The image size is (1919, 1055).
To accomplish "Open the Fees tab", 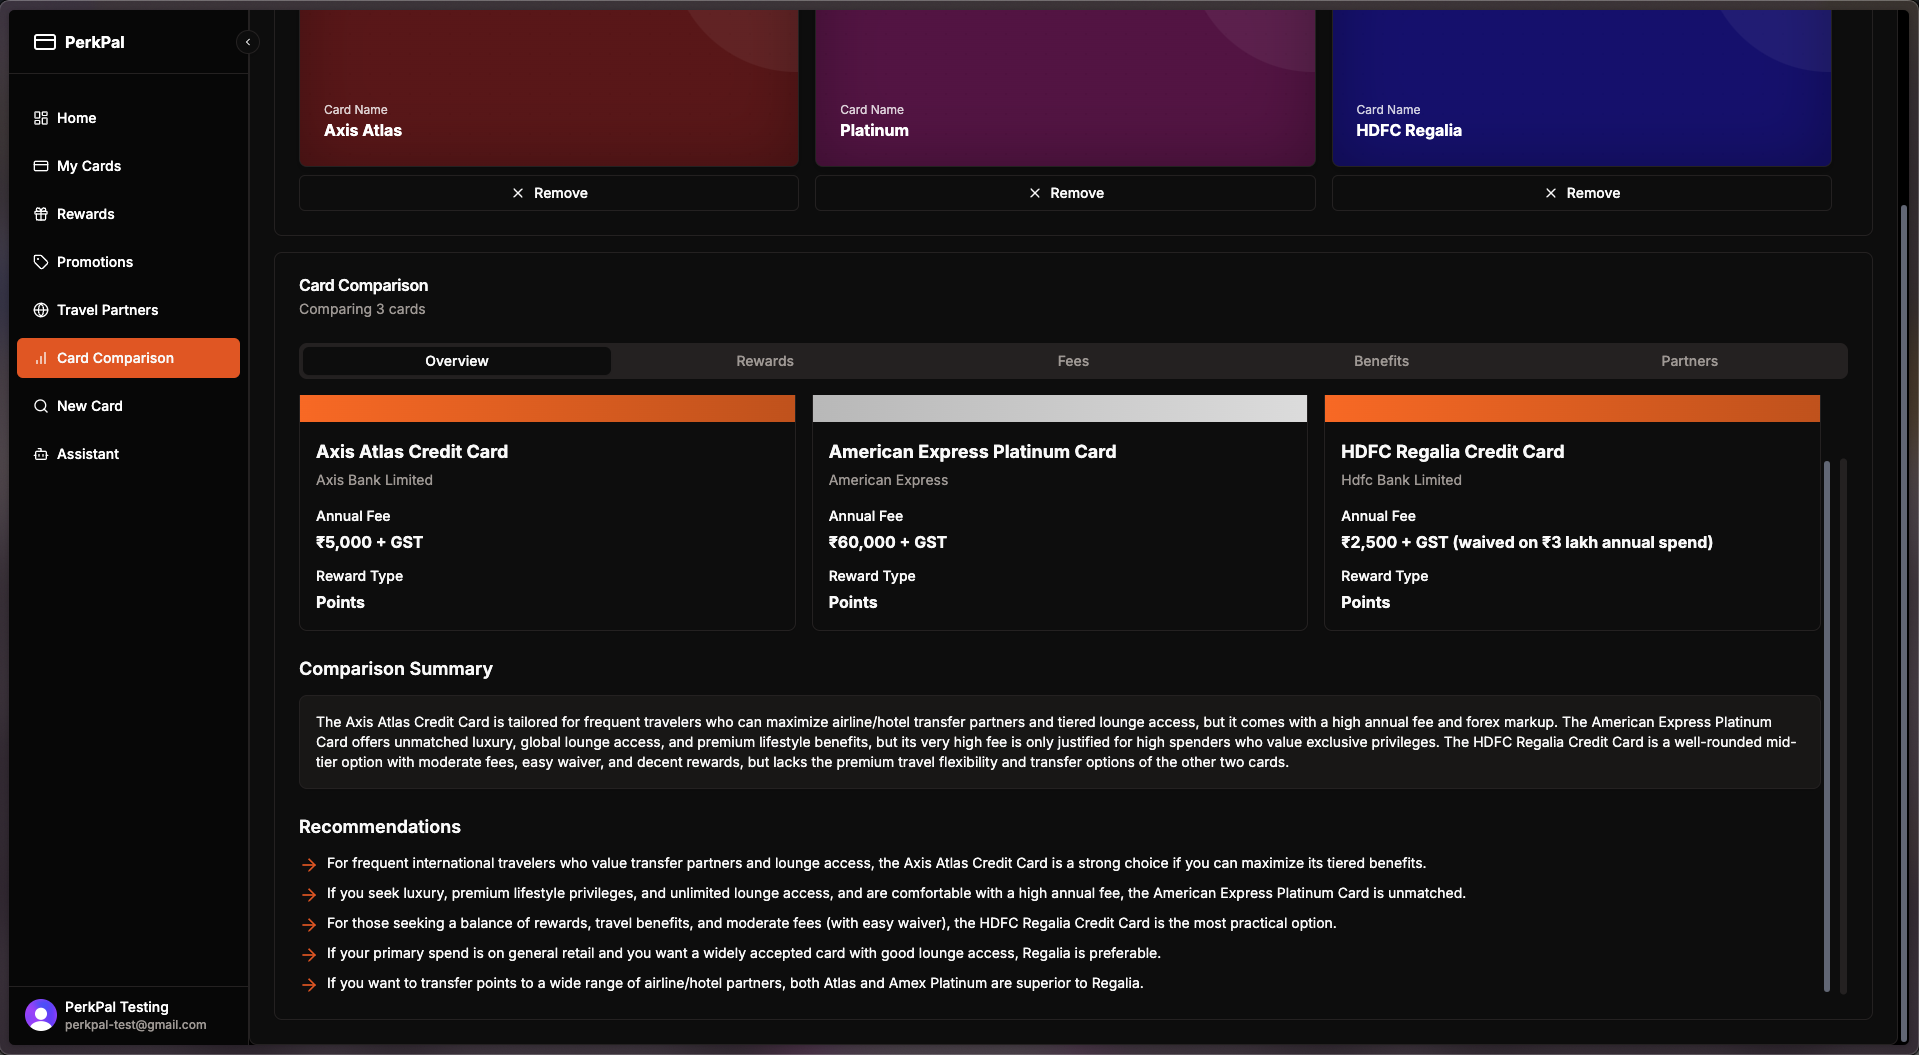I will (1073, 361).
